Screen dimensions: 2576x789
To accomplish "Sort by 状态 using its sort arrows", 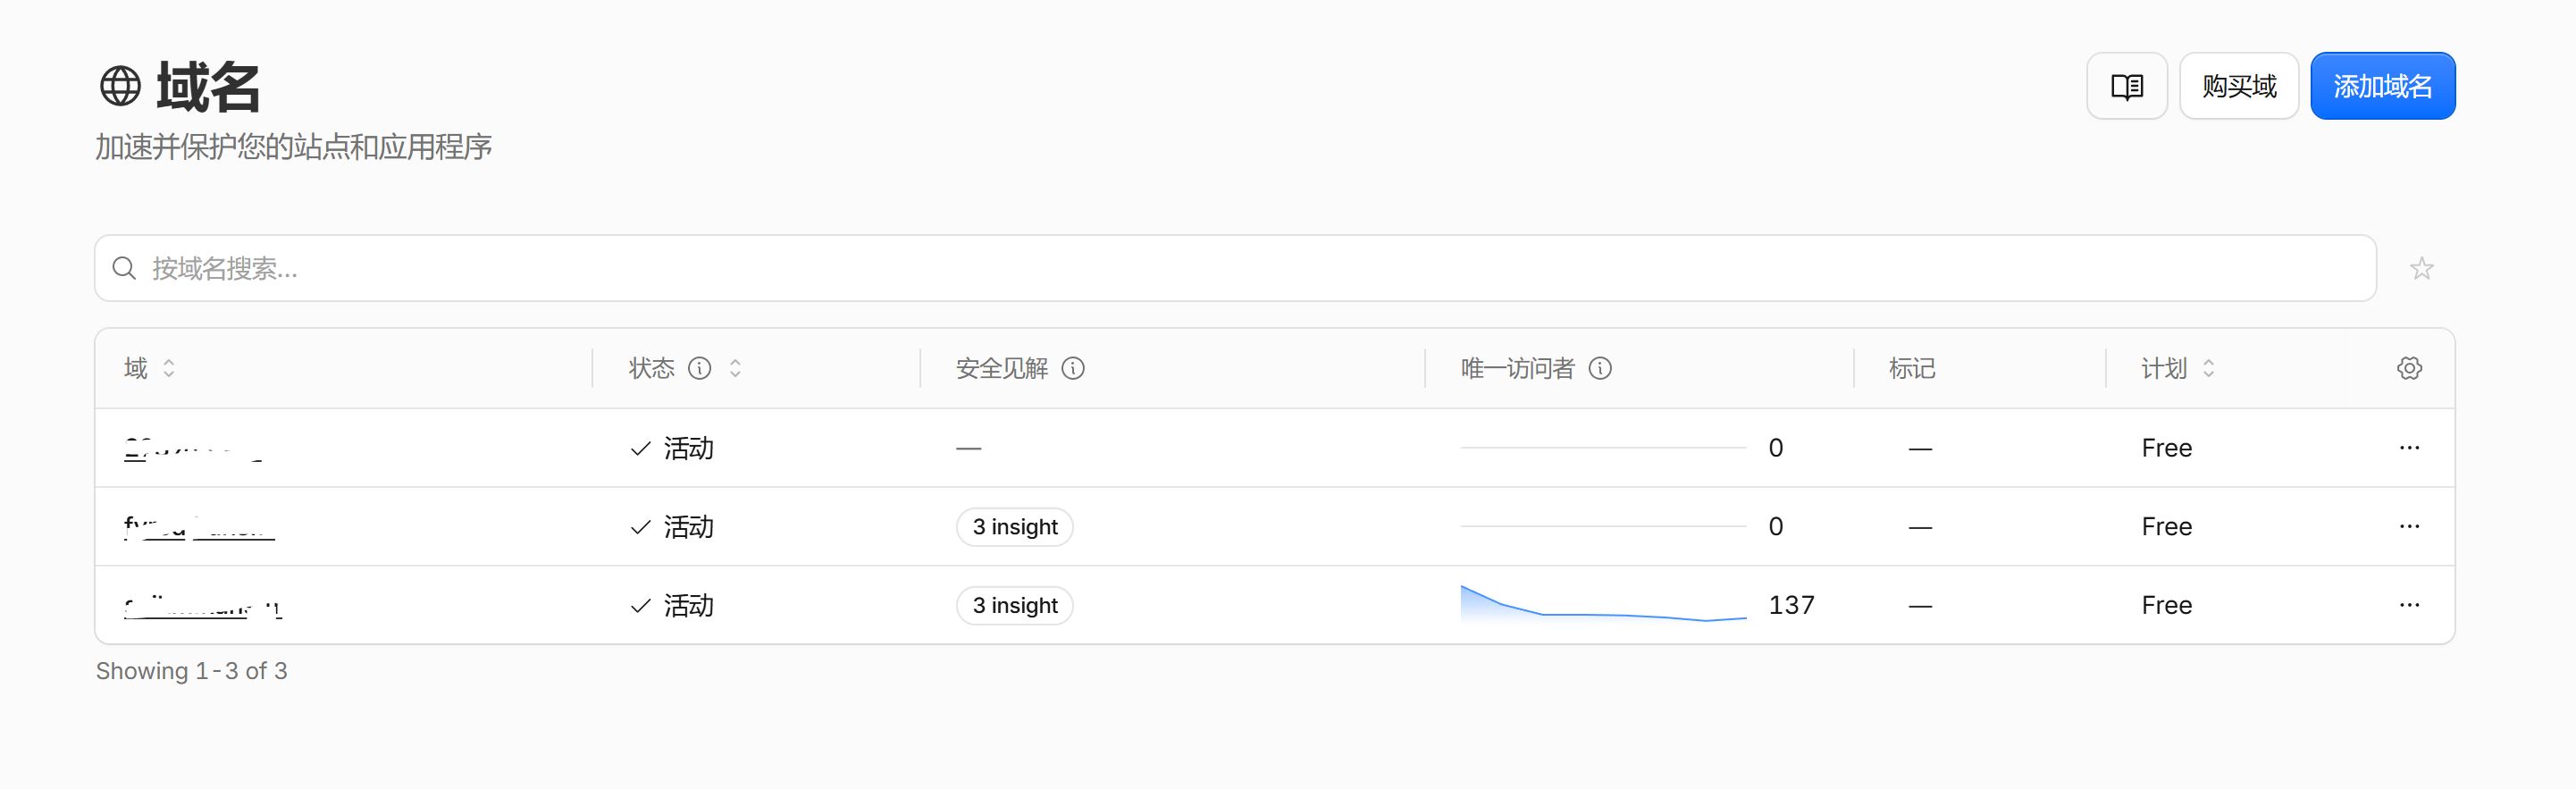I will pos(735,368).
